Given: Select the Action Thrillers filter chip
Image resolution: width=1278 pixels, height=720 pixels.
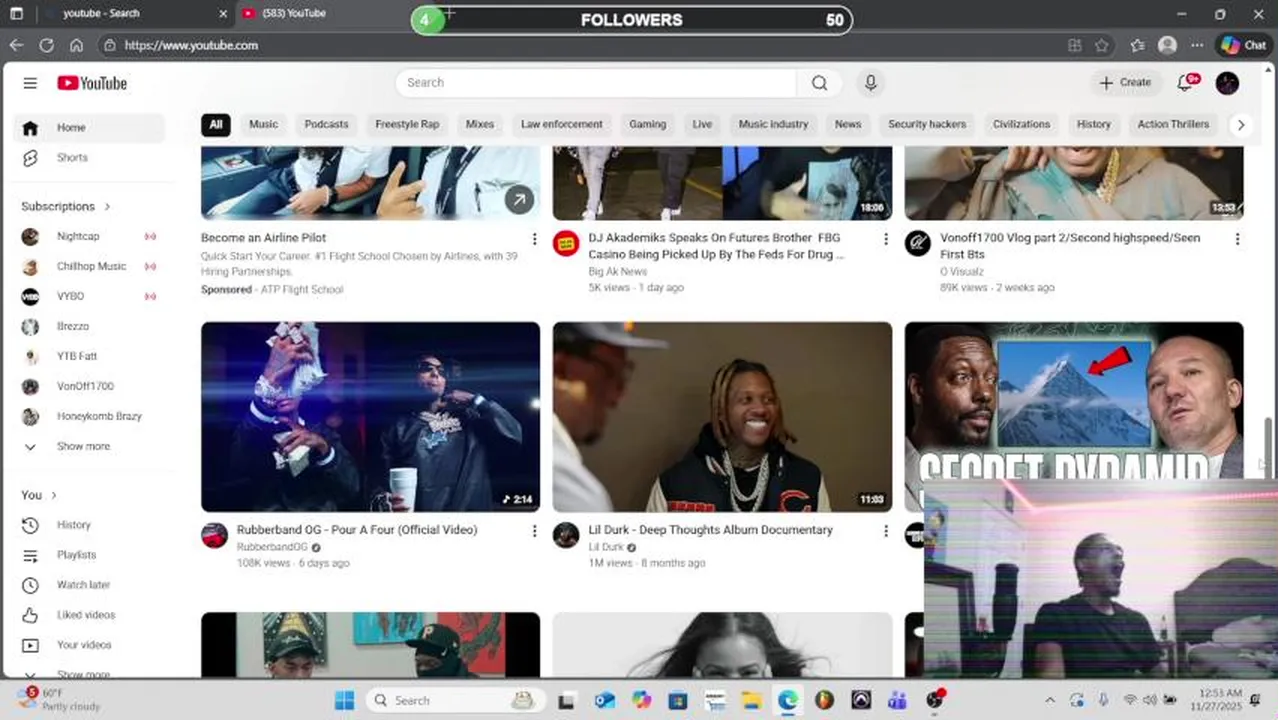Looking at the screenshot, I should 1173,124.
